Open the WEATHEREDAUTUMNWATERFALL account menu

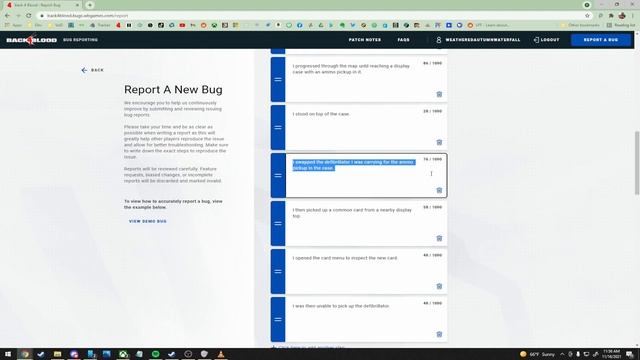pyautogui.click(x=483, y=40)
